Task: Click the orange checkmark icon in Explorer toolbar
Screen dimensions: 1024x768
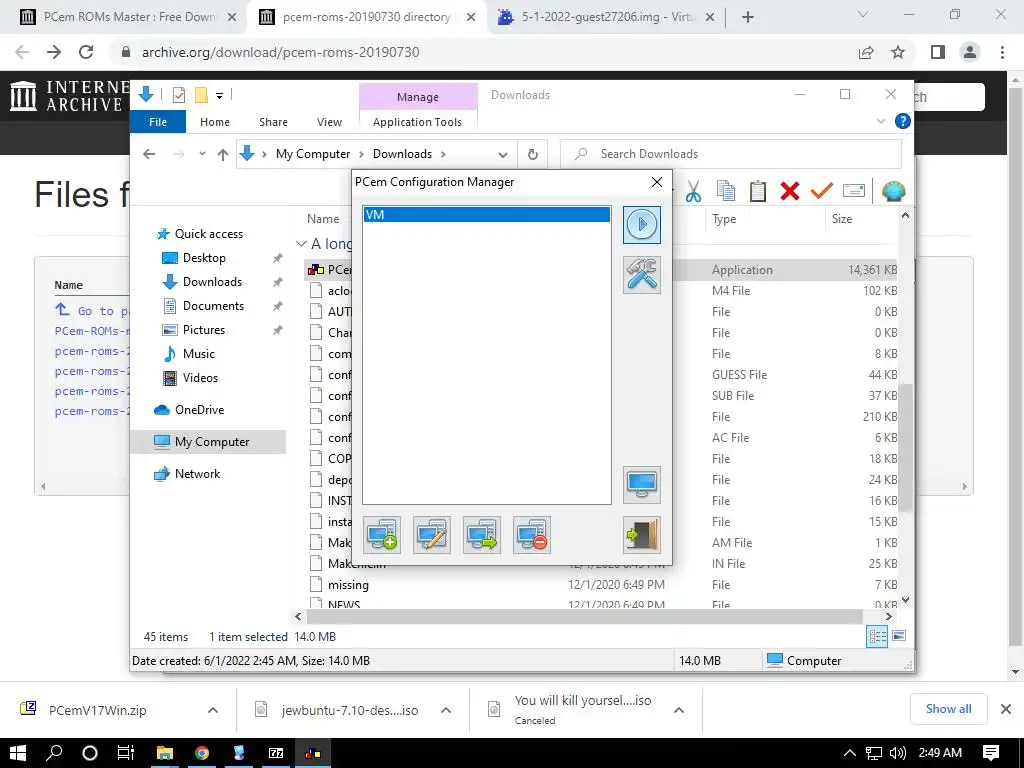Action: pos(822,191)
